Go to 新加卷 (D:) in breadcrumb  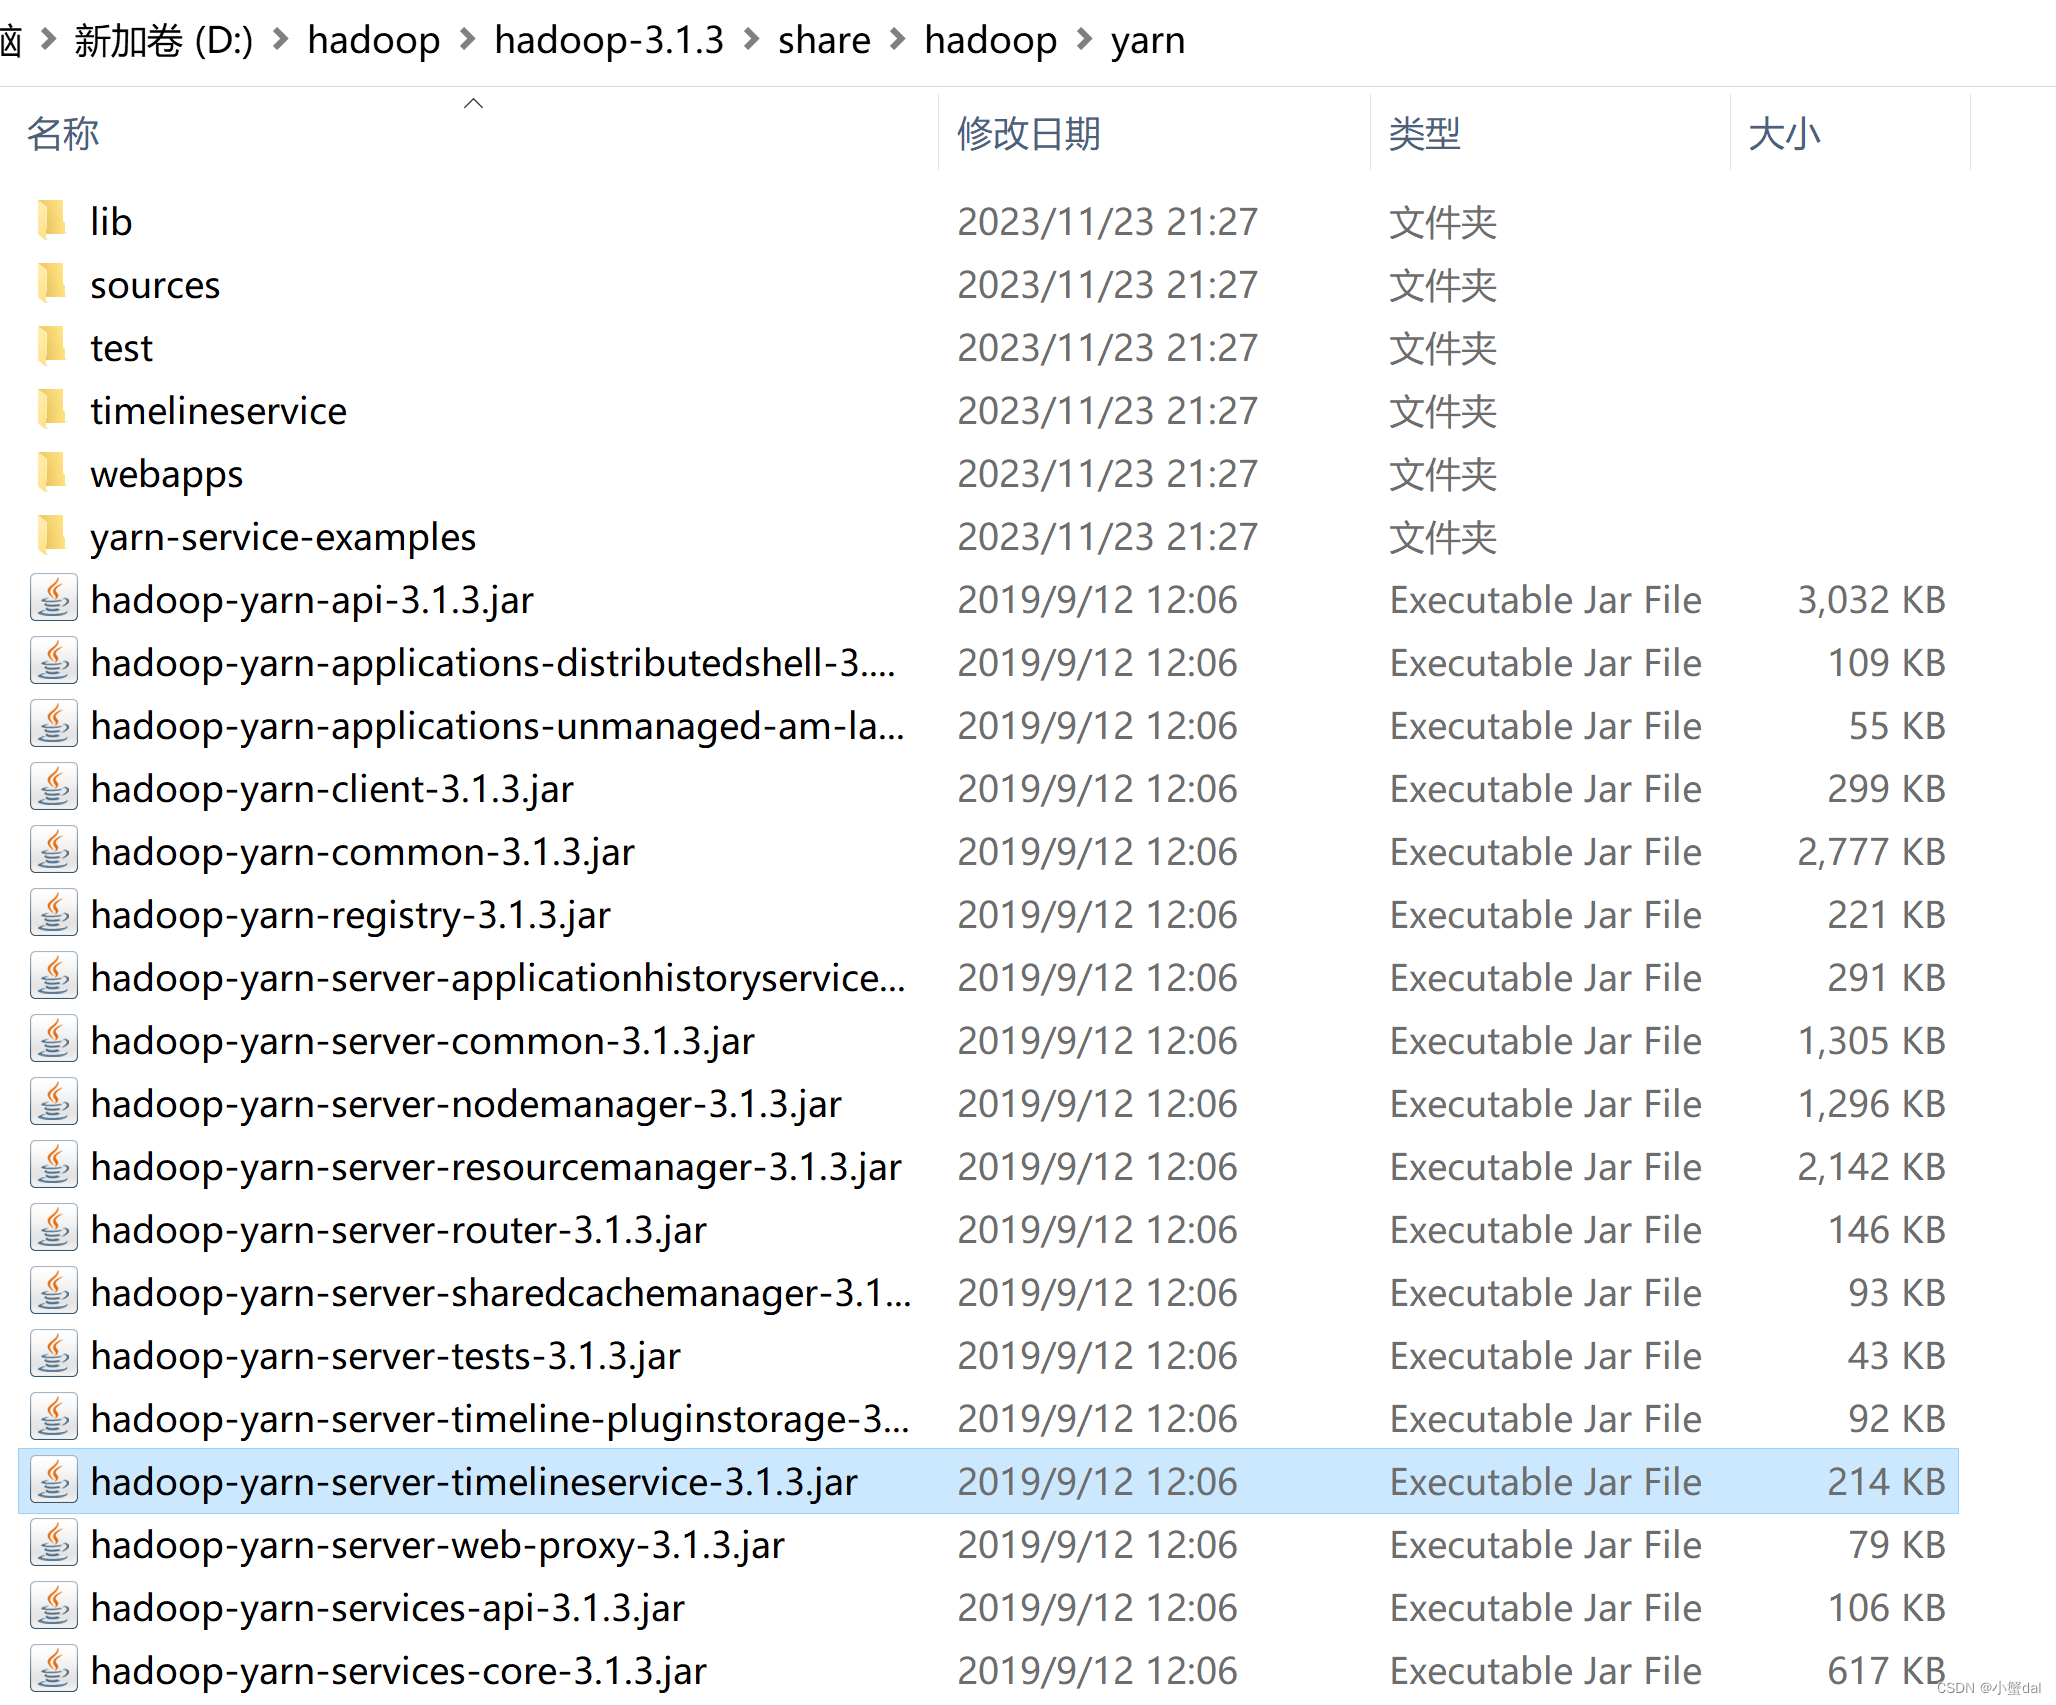163,40
